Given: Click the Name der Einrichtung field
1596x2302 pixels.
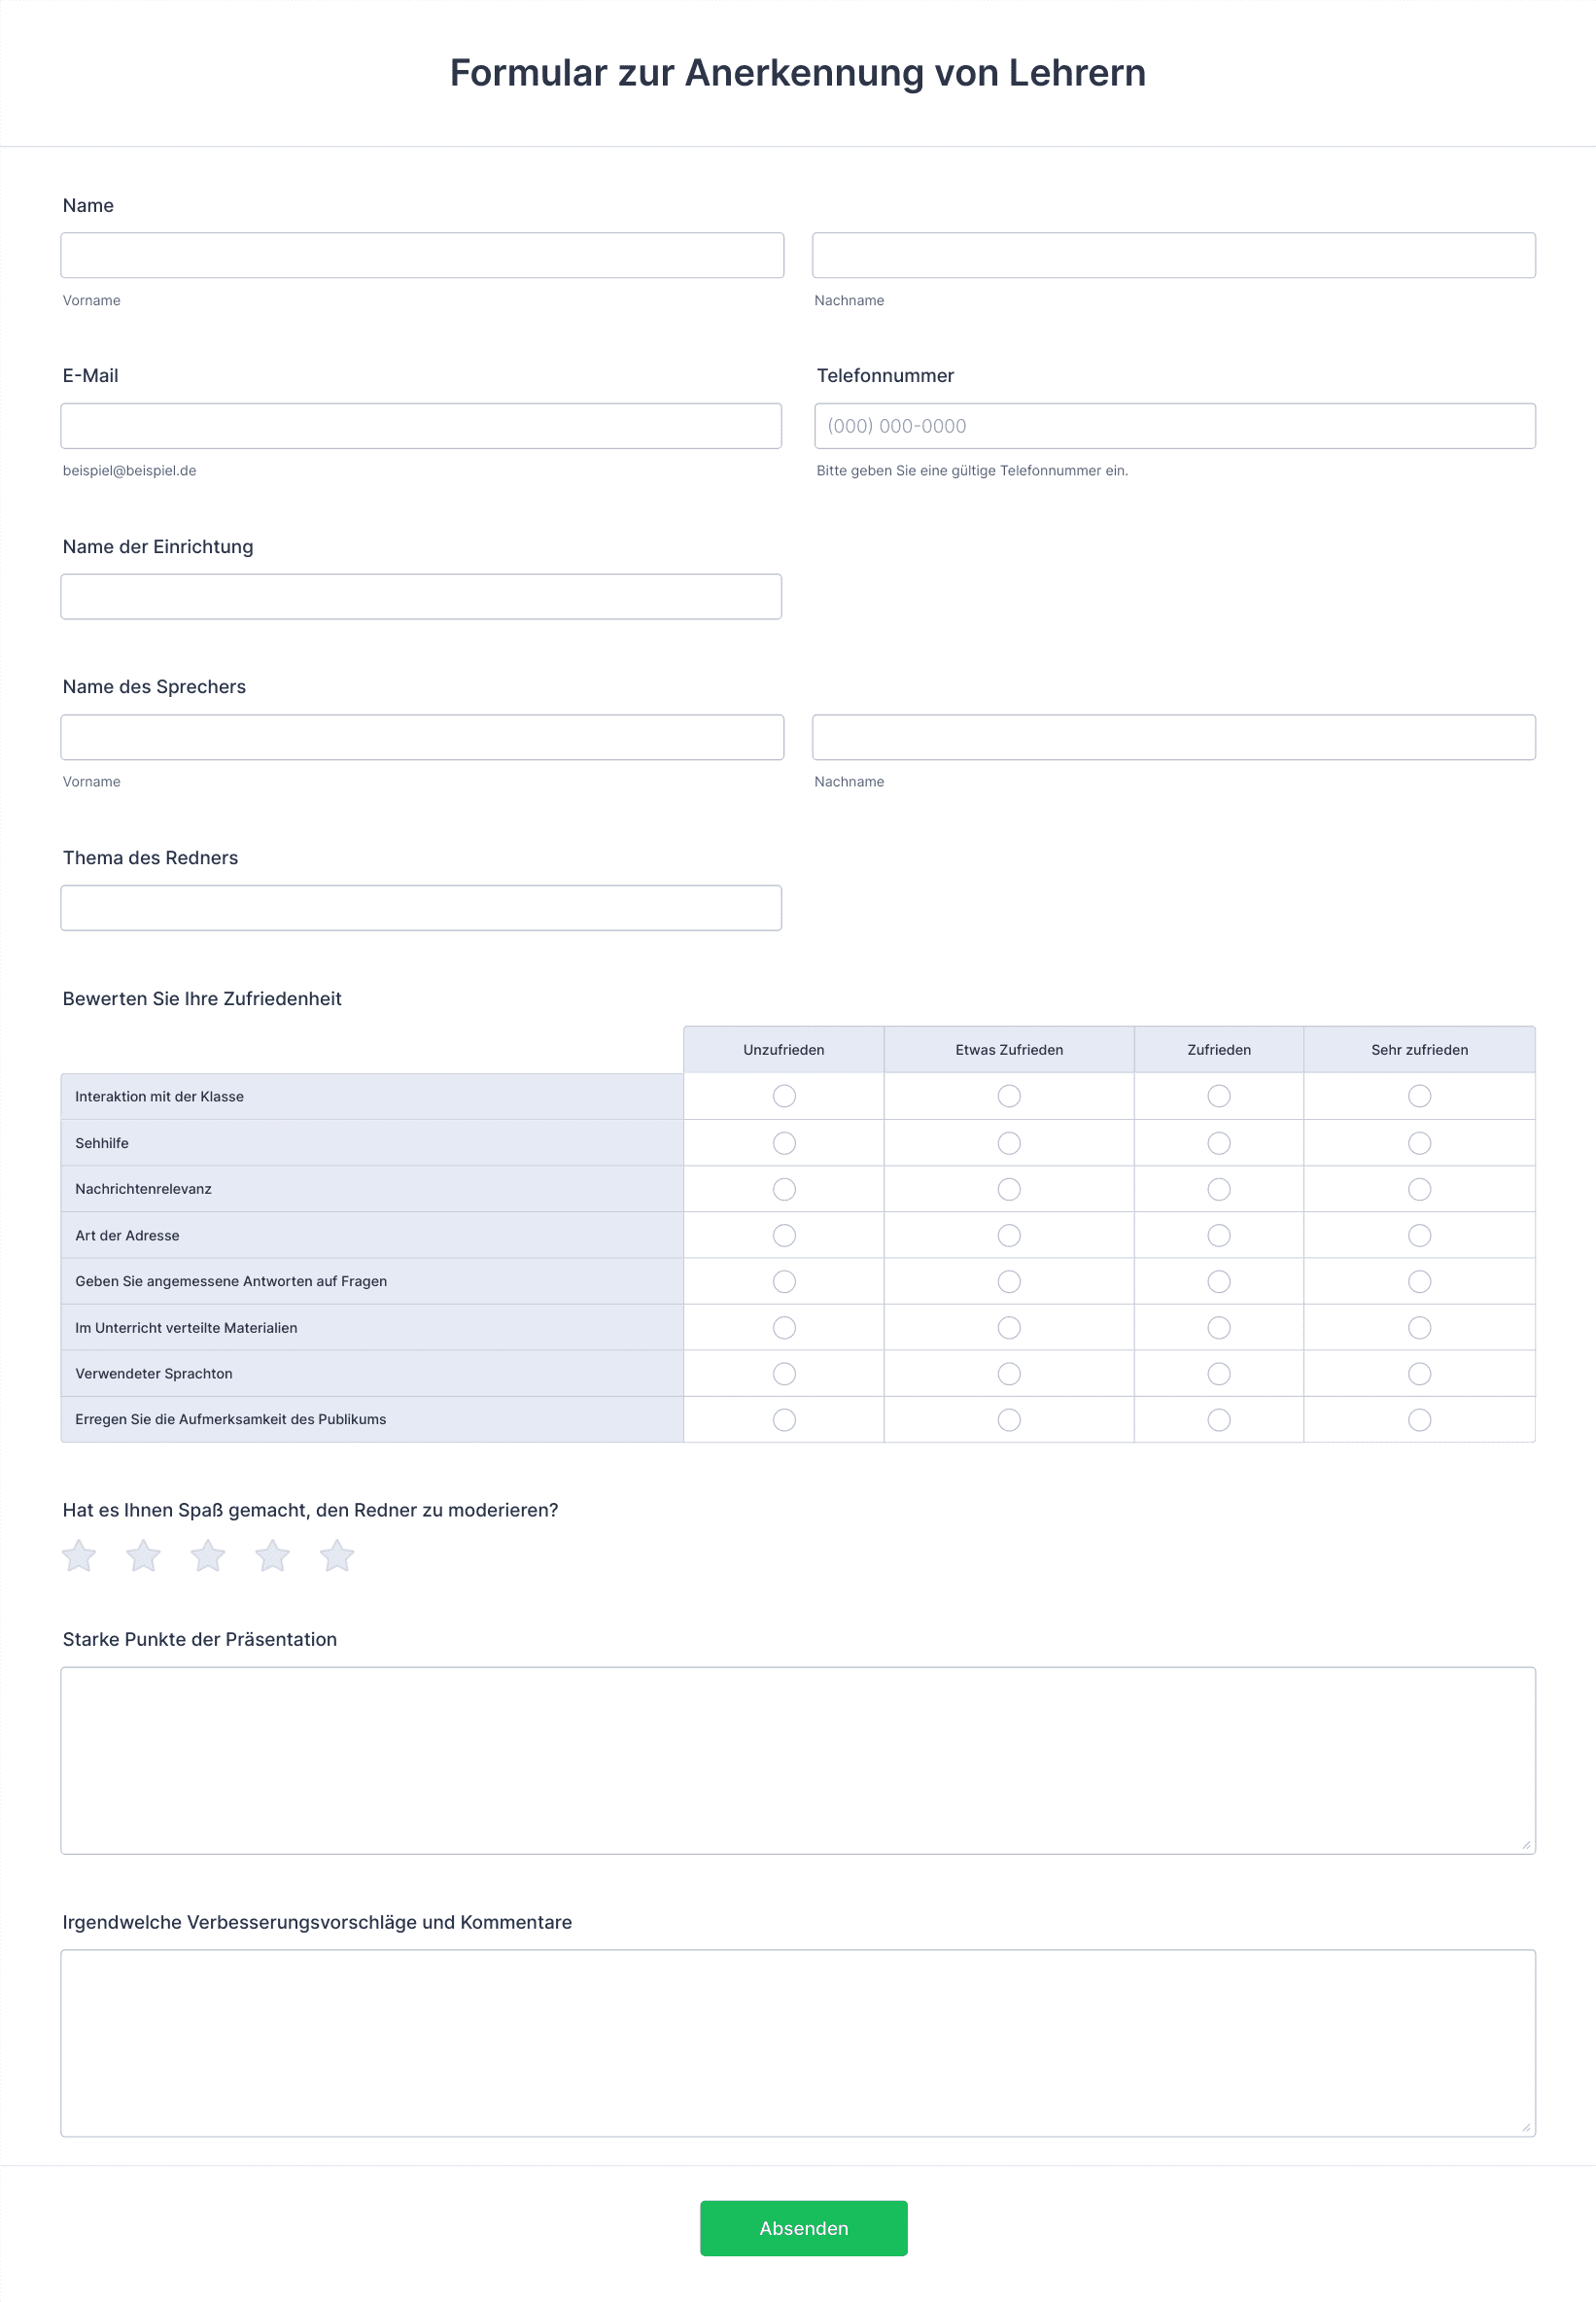Looking at the screenshot, I should tap(421, 596).
